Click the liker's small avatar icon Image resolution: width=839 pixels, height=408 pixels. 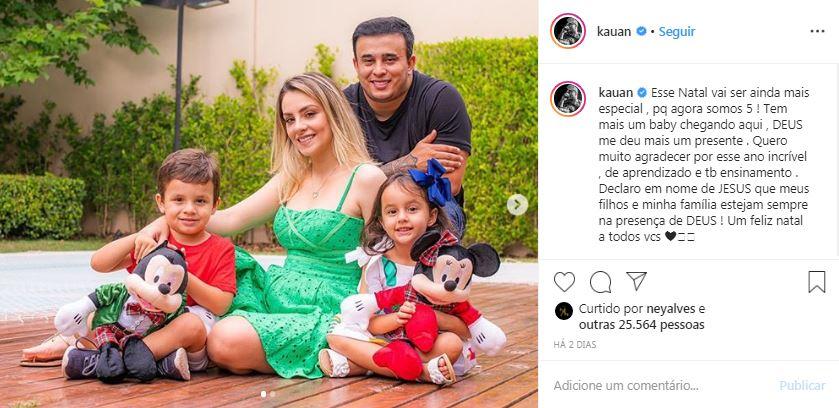coord(564,311)
